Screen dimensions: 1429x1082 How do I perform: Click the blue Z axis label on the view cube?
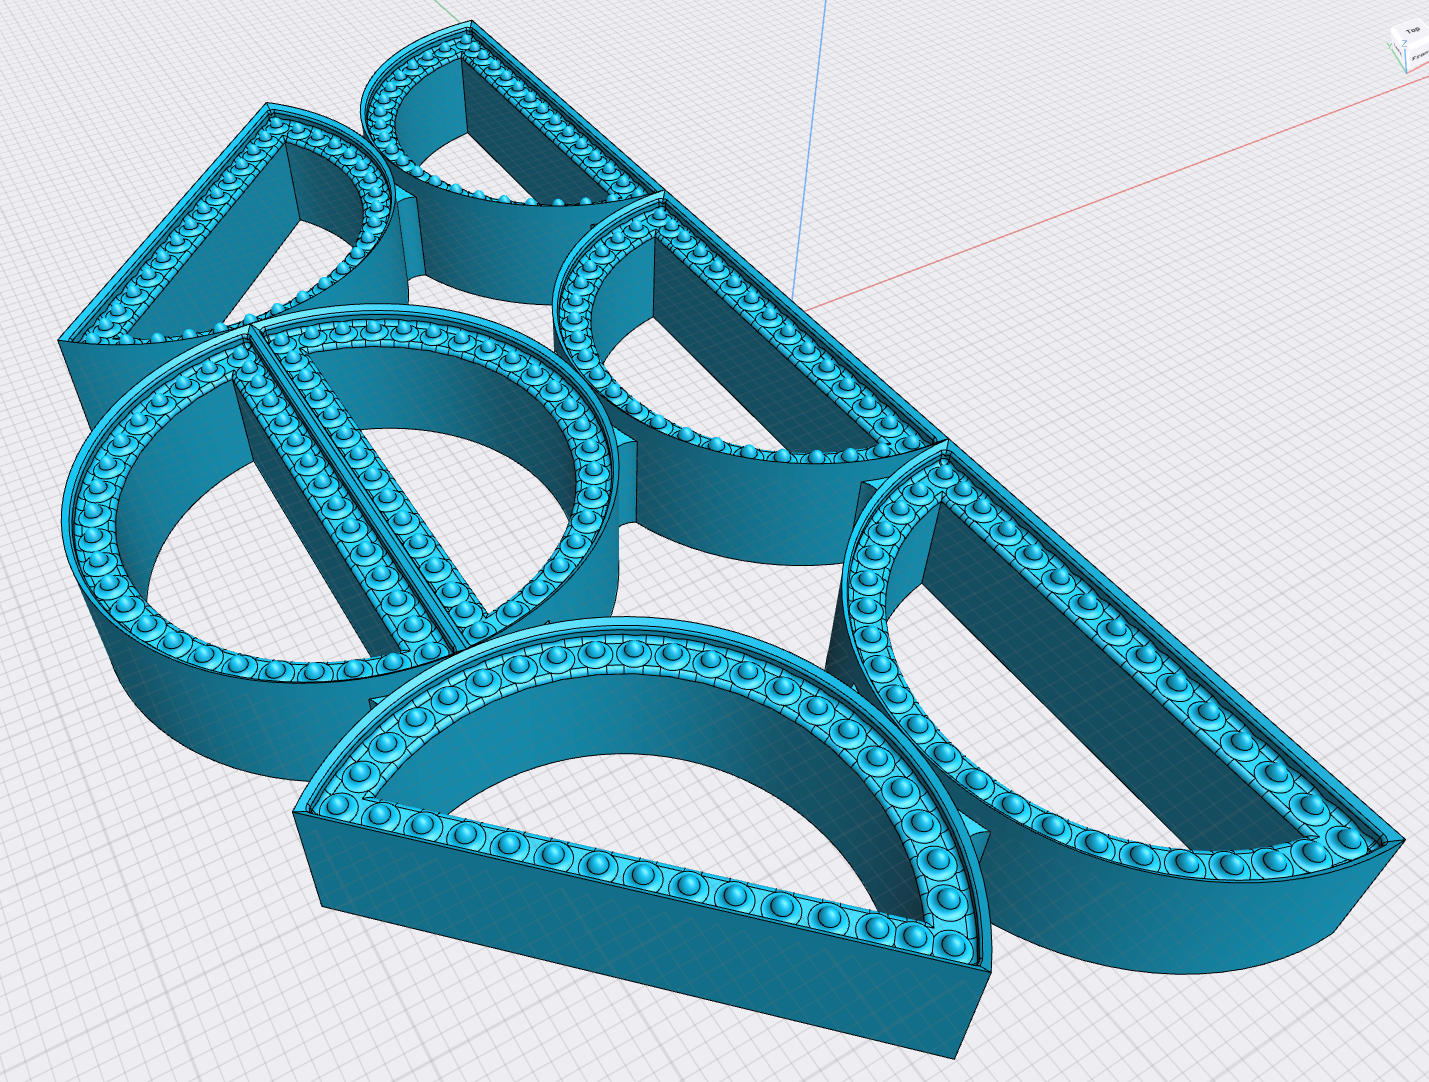pyautogui.click(x=1404, y=43)
